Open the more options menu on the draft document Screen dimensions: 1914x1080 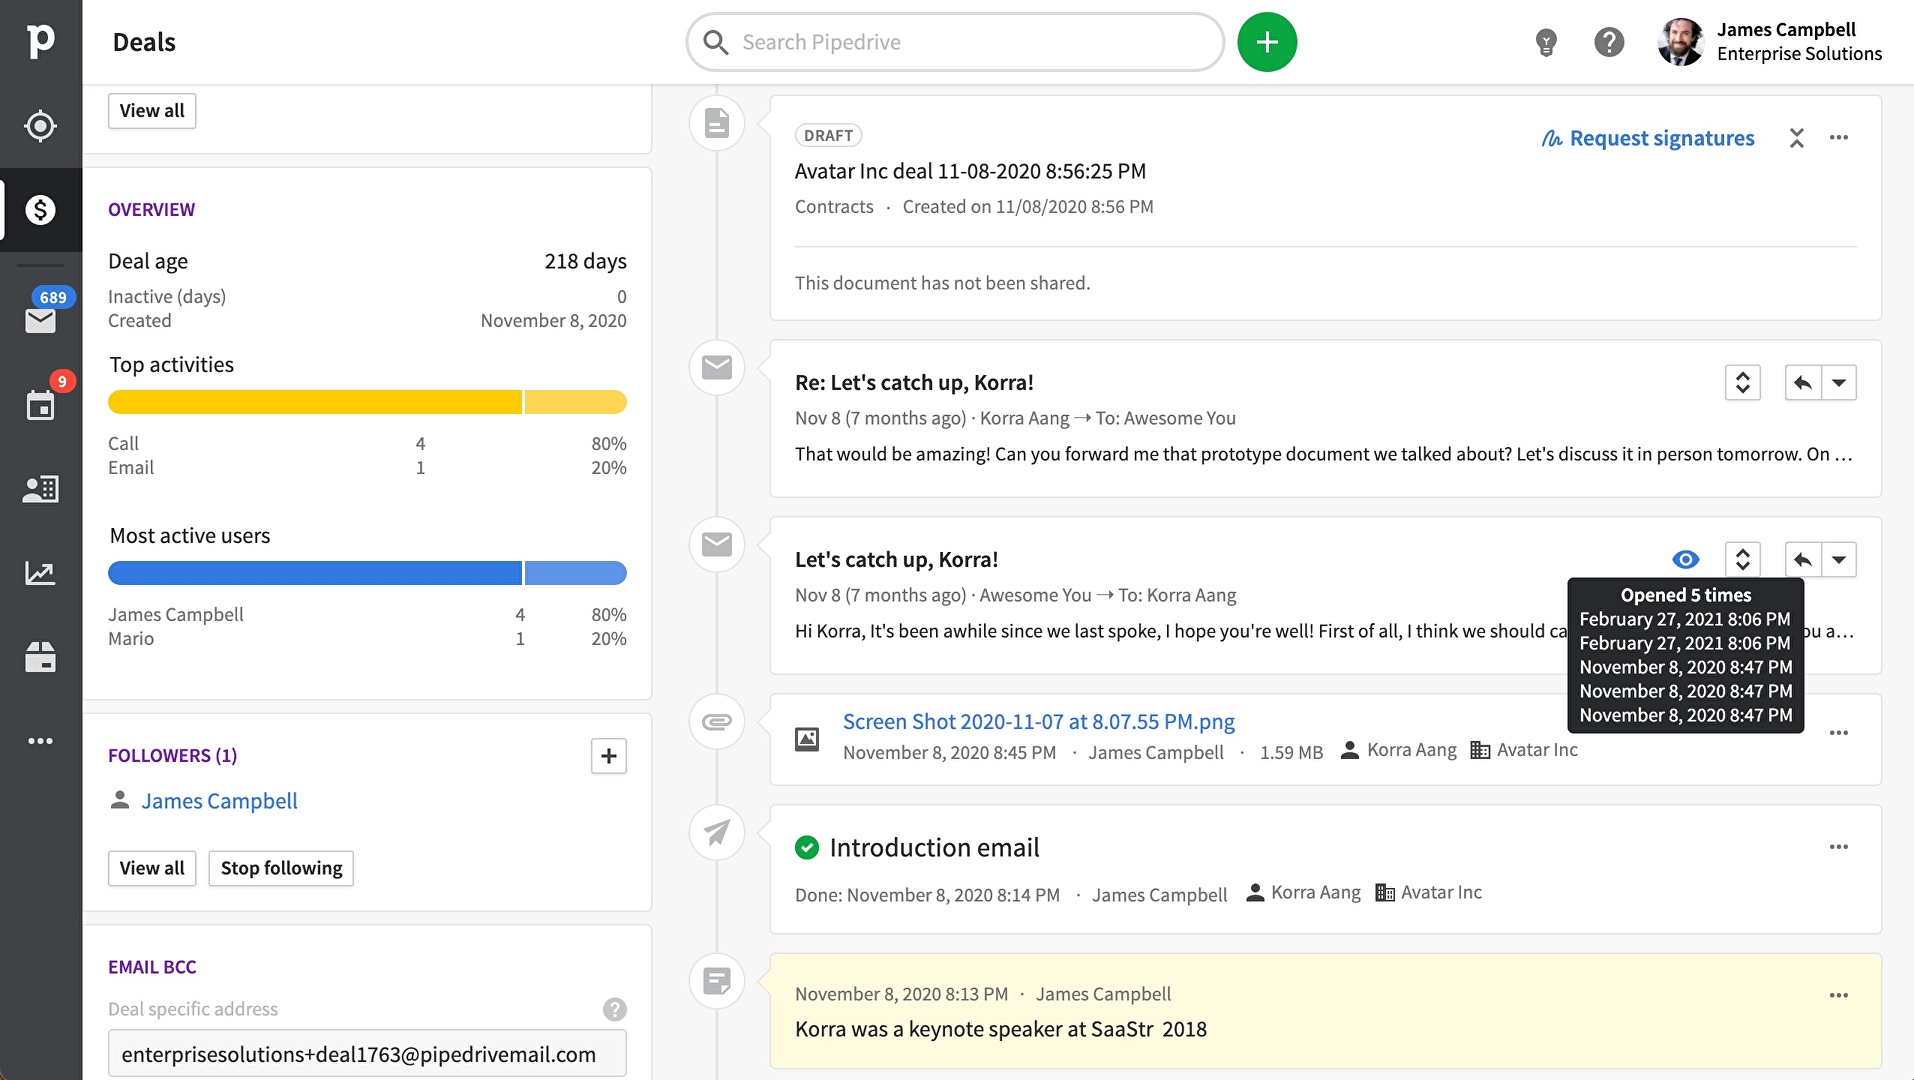coord(1840,138)
